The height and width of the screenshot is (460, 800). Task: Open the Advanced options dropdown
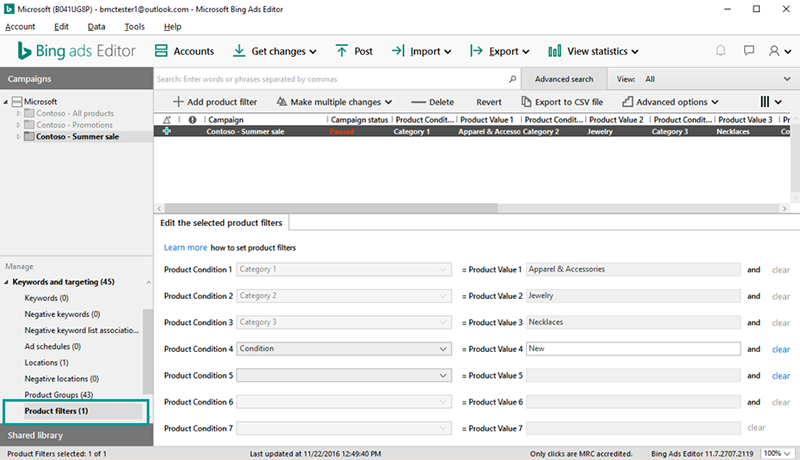point(670,102)
